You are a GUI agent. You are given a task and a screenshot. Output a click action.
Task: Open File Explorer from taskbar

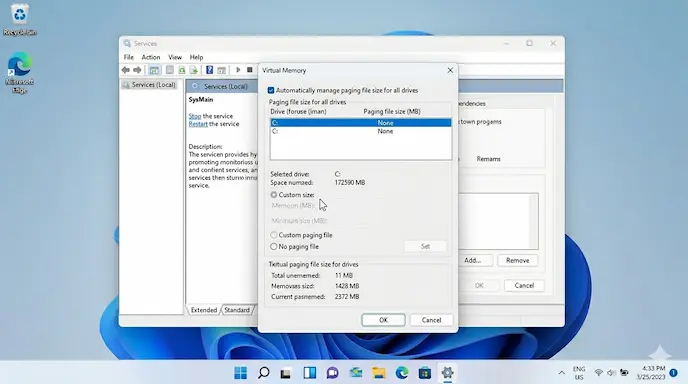pos(379,373)
